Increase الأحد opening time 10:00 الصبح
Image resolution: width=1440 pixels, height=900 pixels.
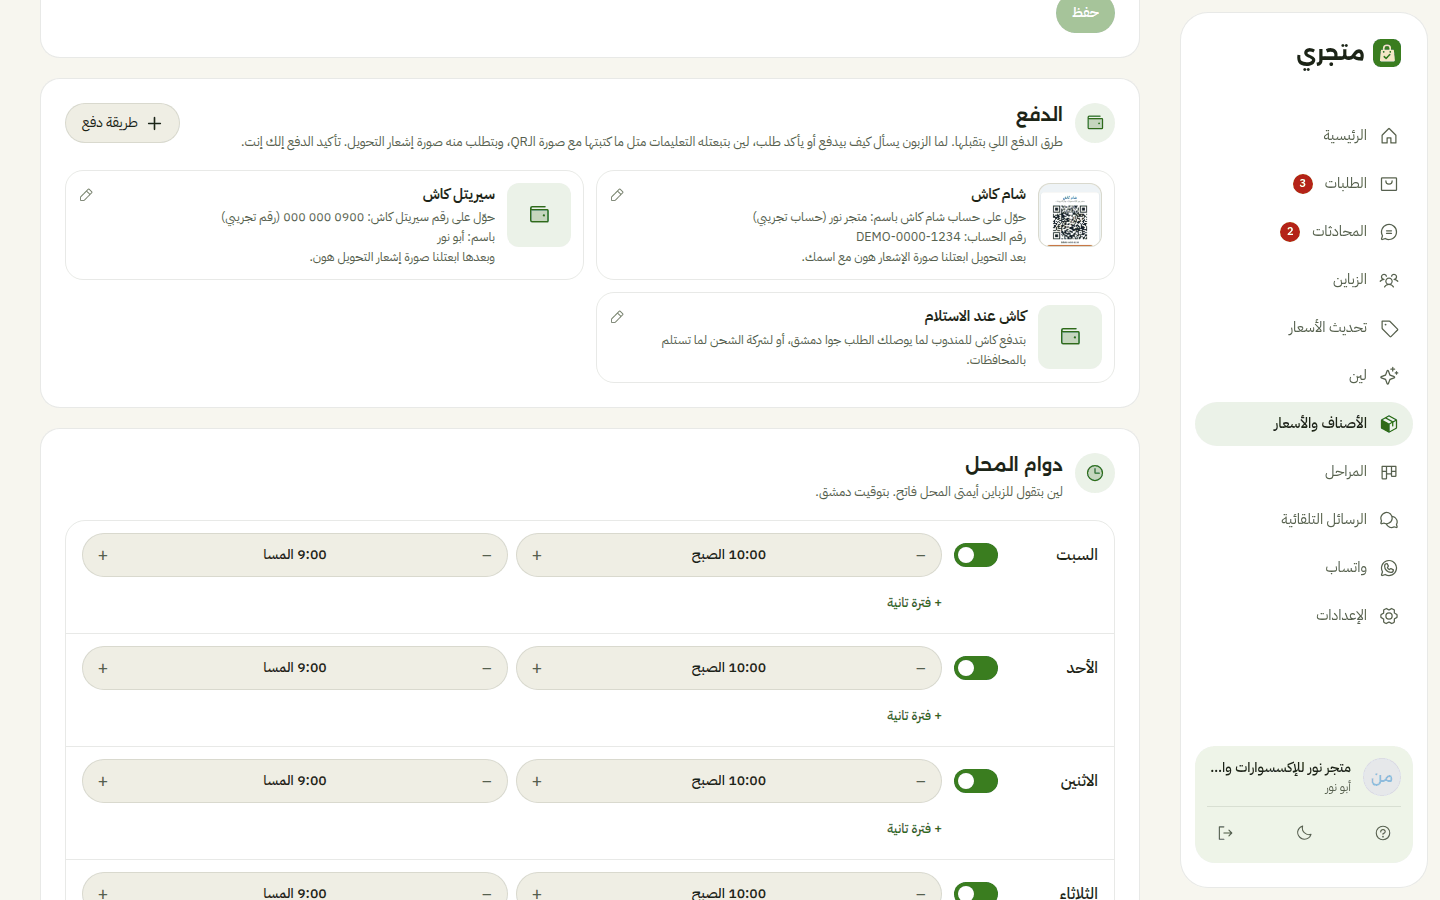(x=537, y=668)
